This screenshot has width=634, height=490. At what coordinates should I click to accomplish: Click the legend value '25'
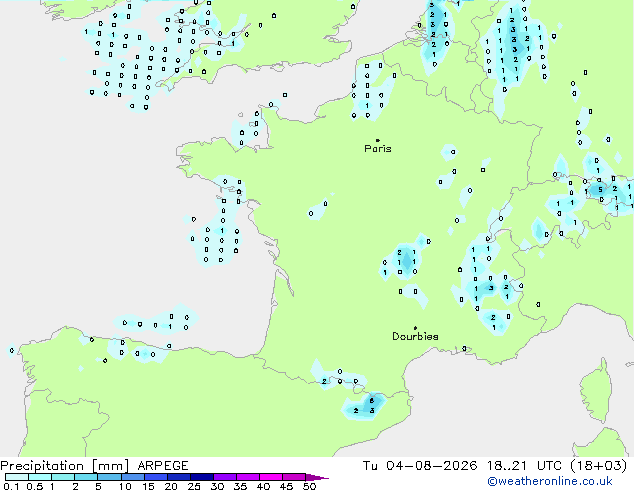[x=194, y=486]
